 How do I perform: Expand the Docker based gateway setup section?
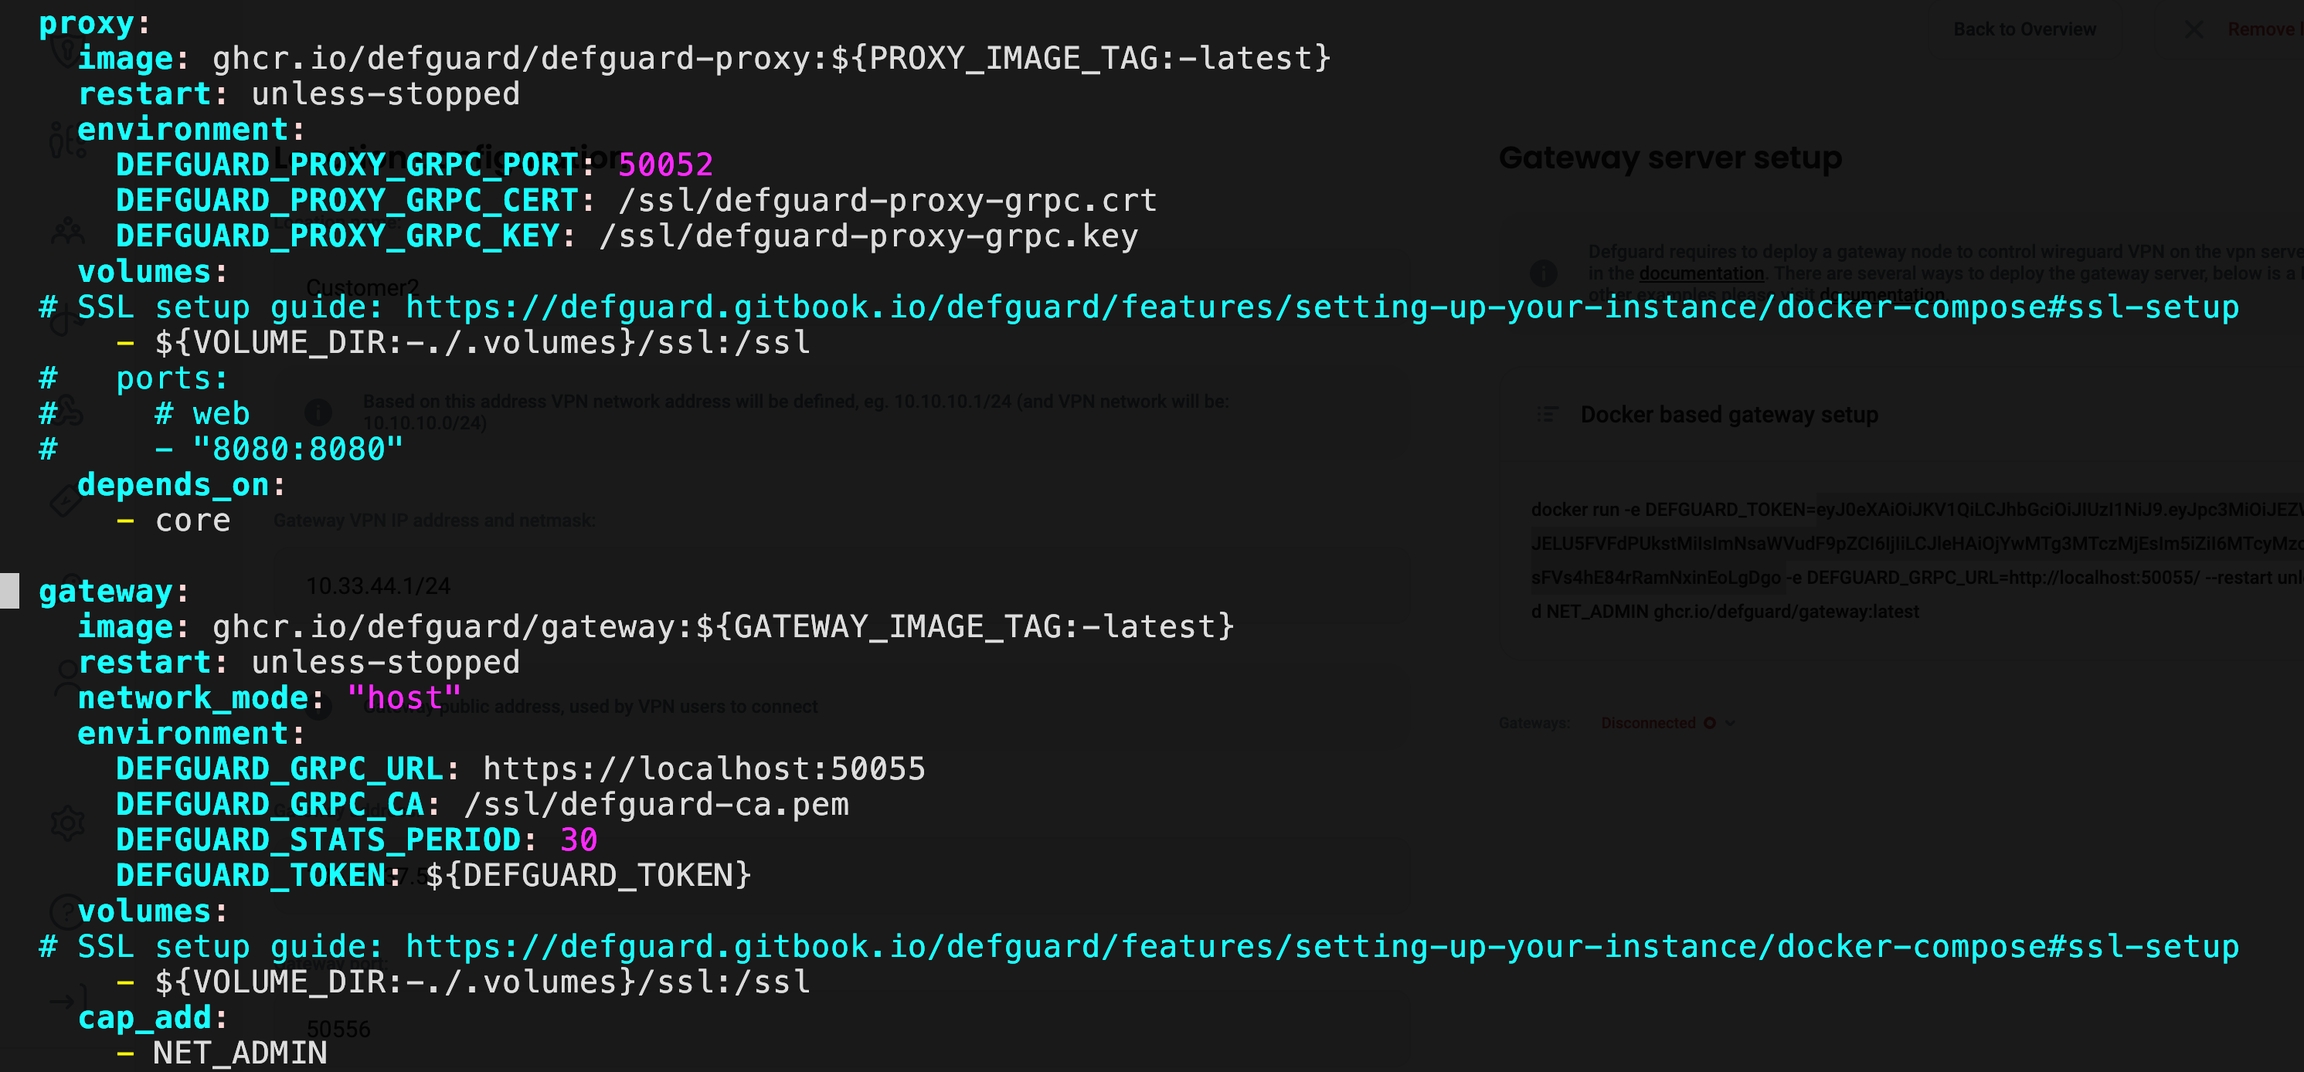point(1729,414)
